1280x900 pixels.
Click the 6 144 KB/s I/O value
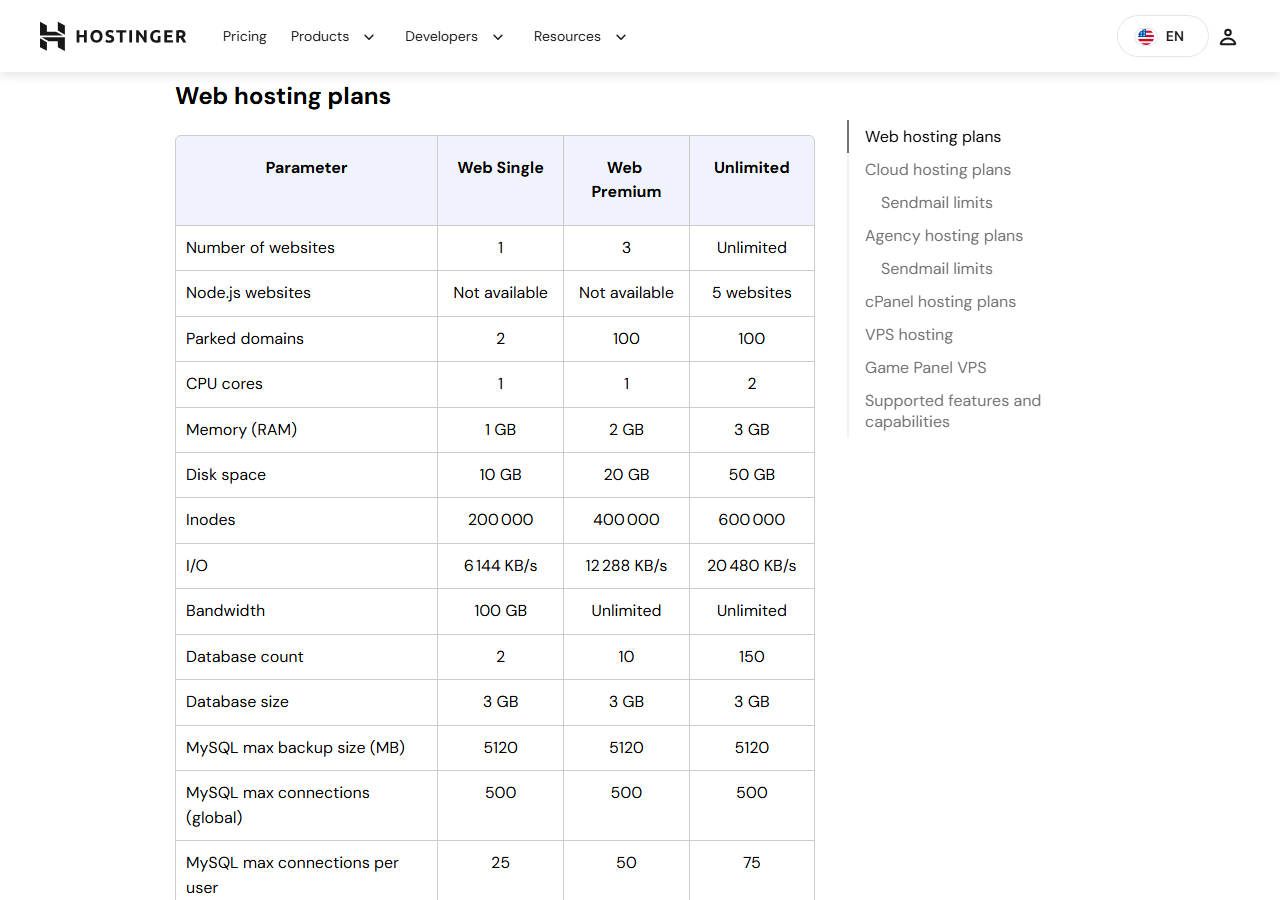(501, 566)
